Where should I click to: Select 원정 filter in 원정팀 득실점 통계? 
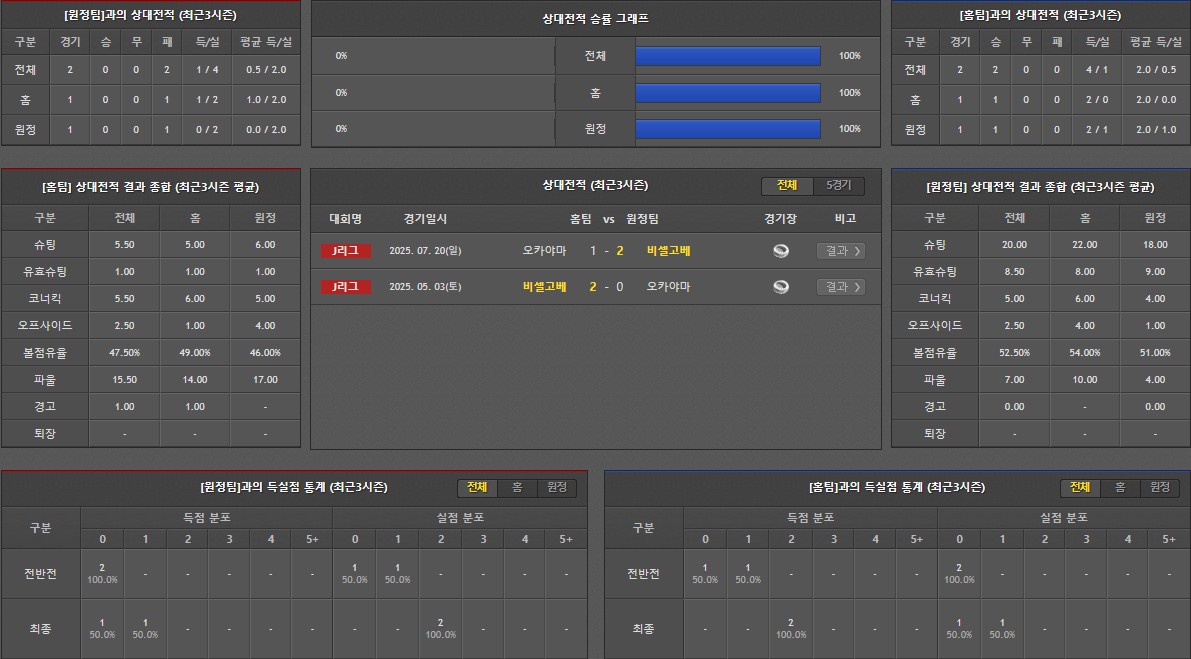click(x=557, y=487)
